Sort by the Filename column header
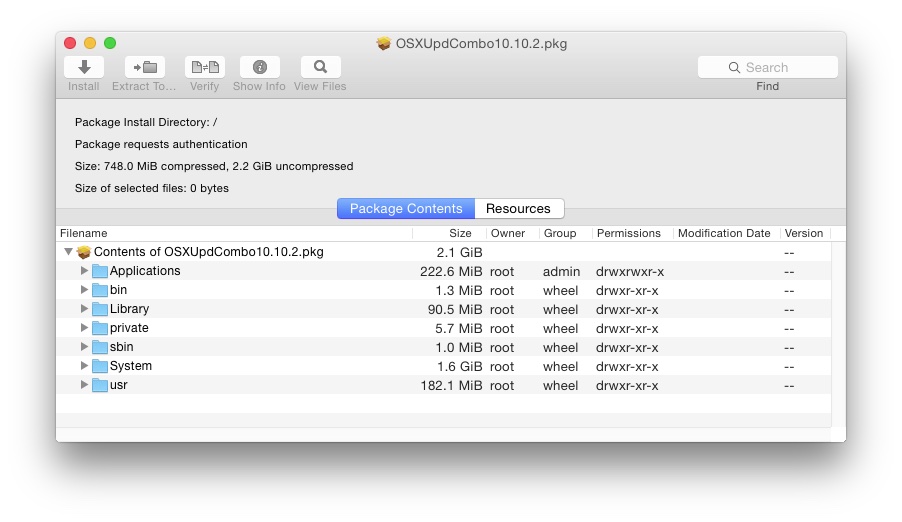The height and width of the screenshot is (522, 902). (x=235, y=233)
